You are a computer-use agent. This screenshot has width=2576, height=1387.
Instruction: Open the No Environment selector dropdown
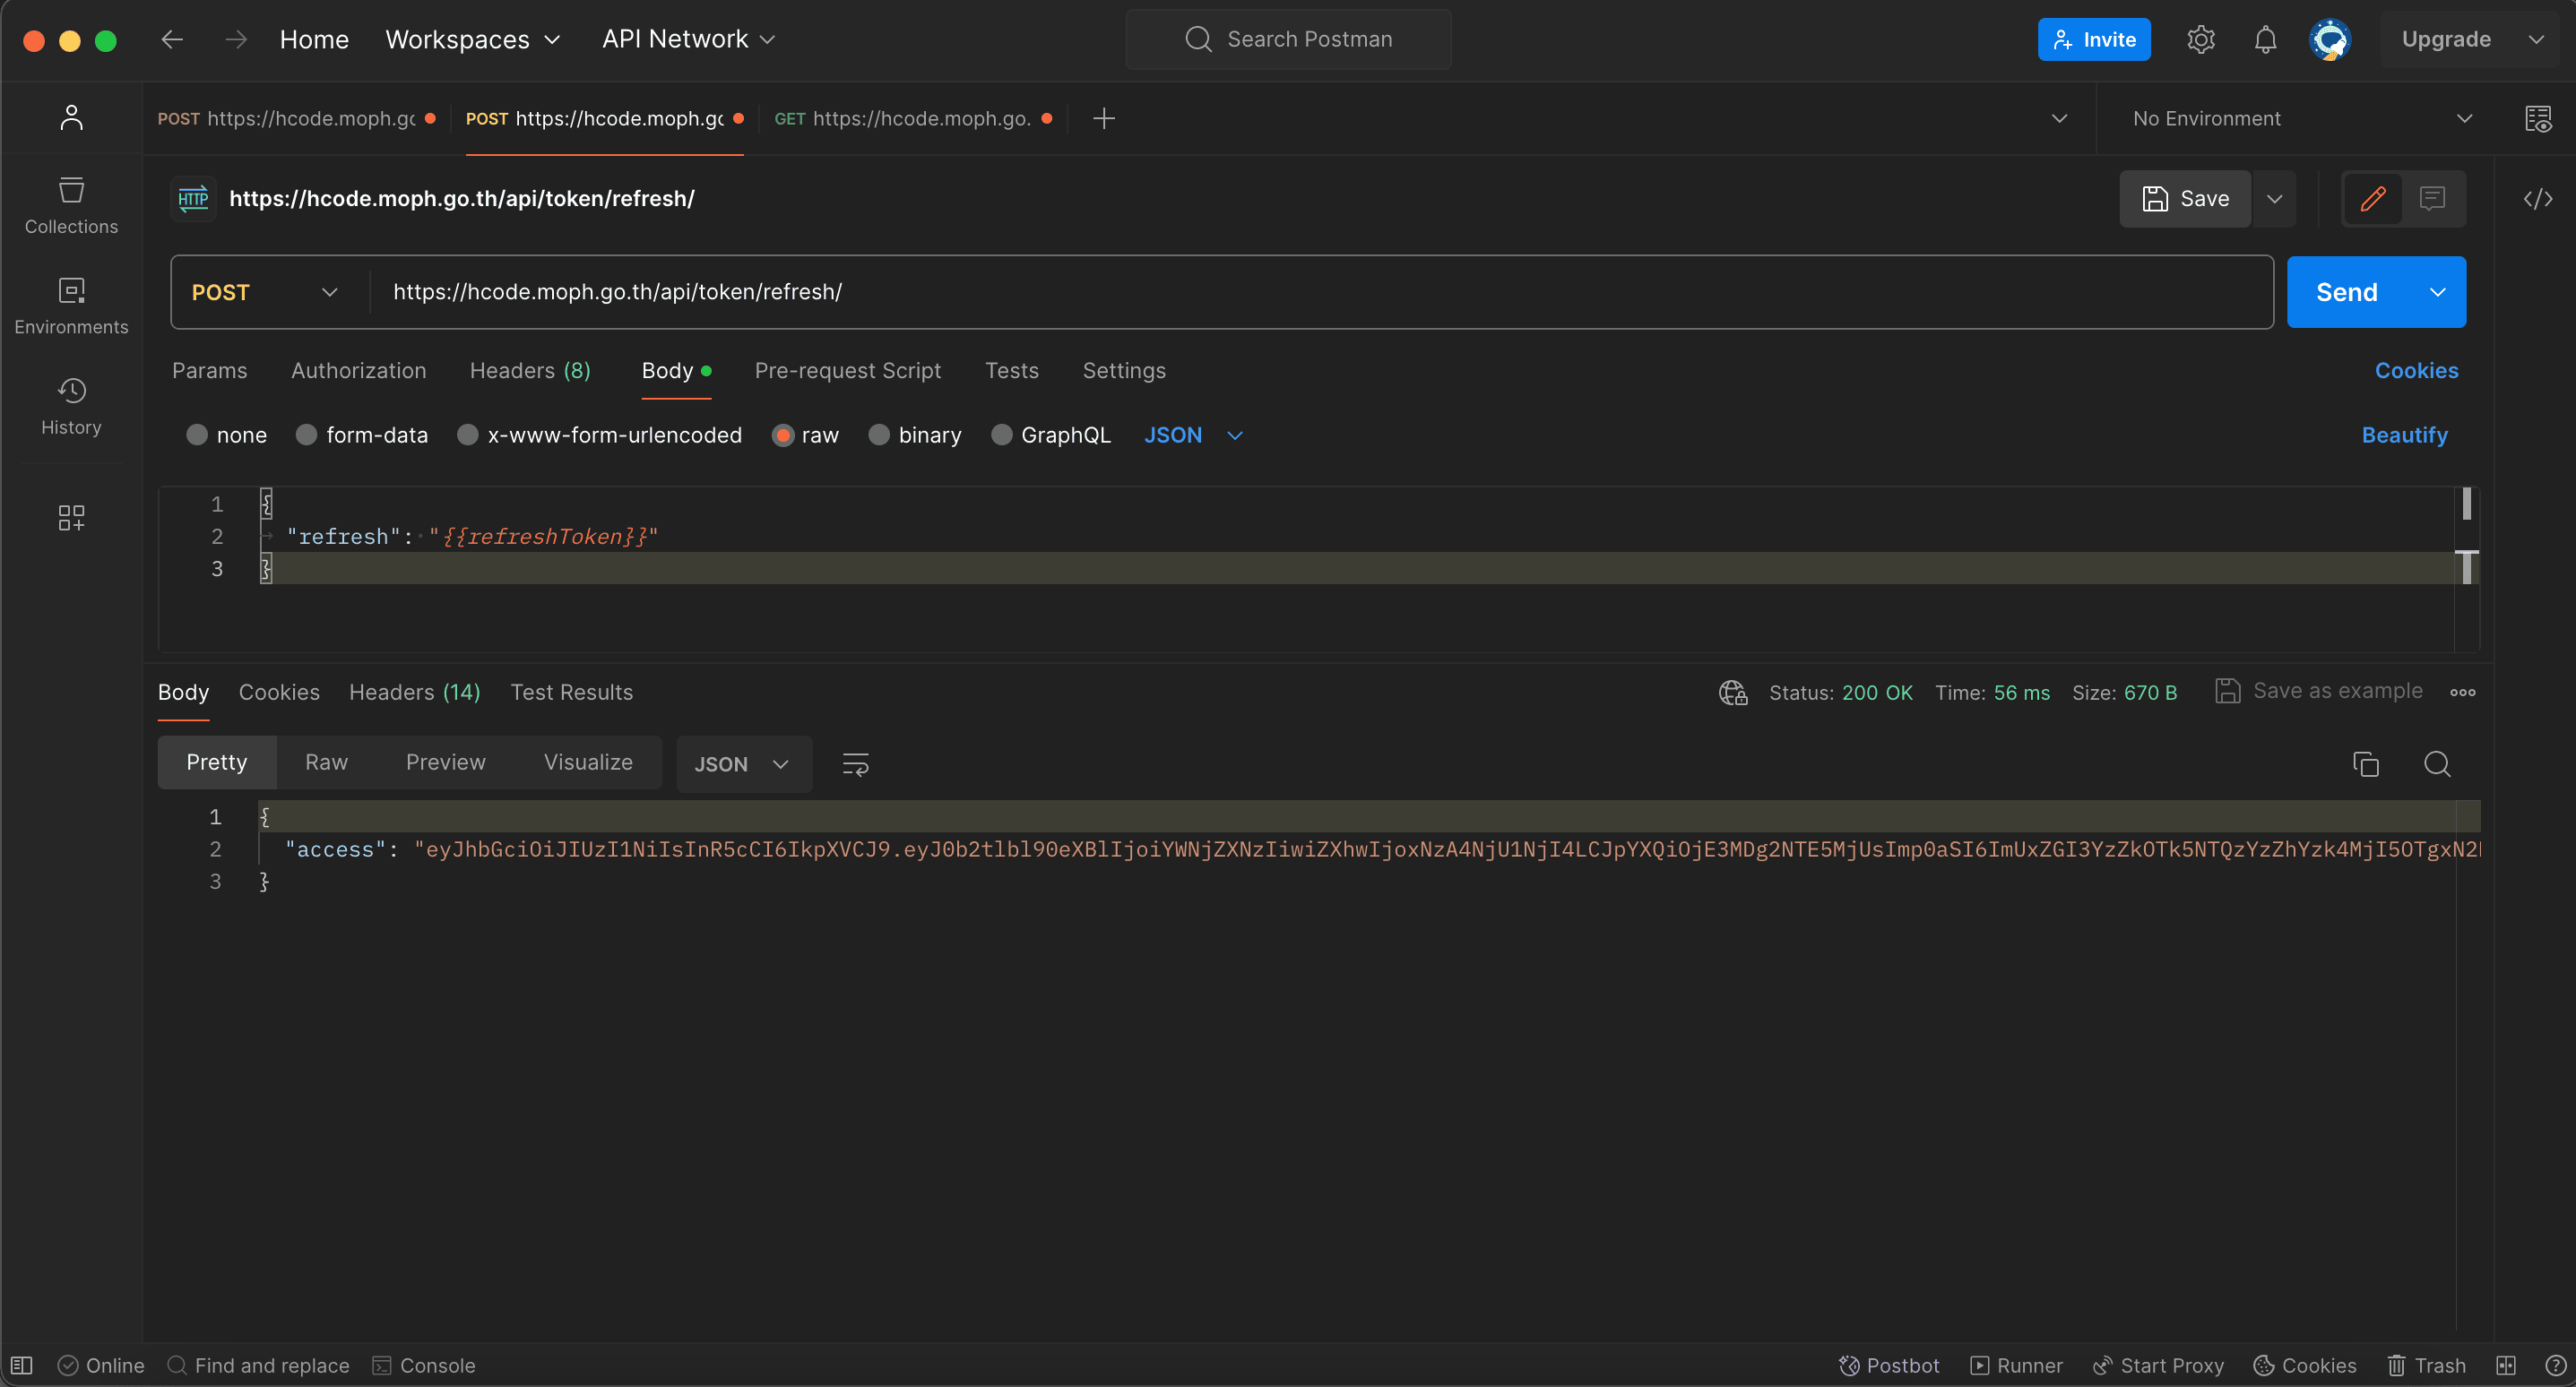pos(2300,118)
